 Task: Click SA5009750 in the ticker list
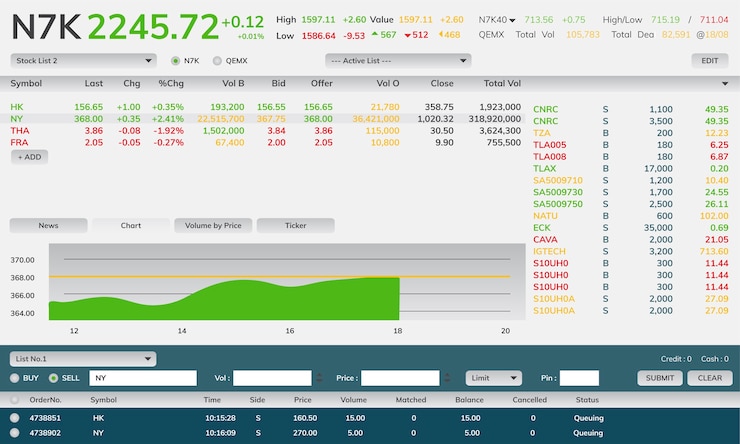coord(558,204)
